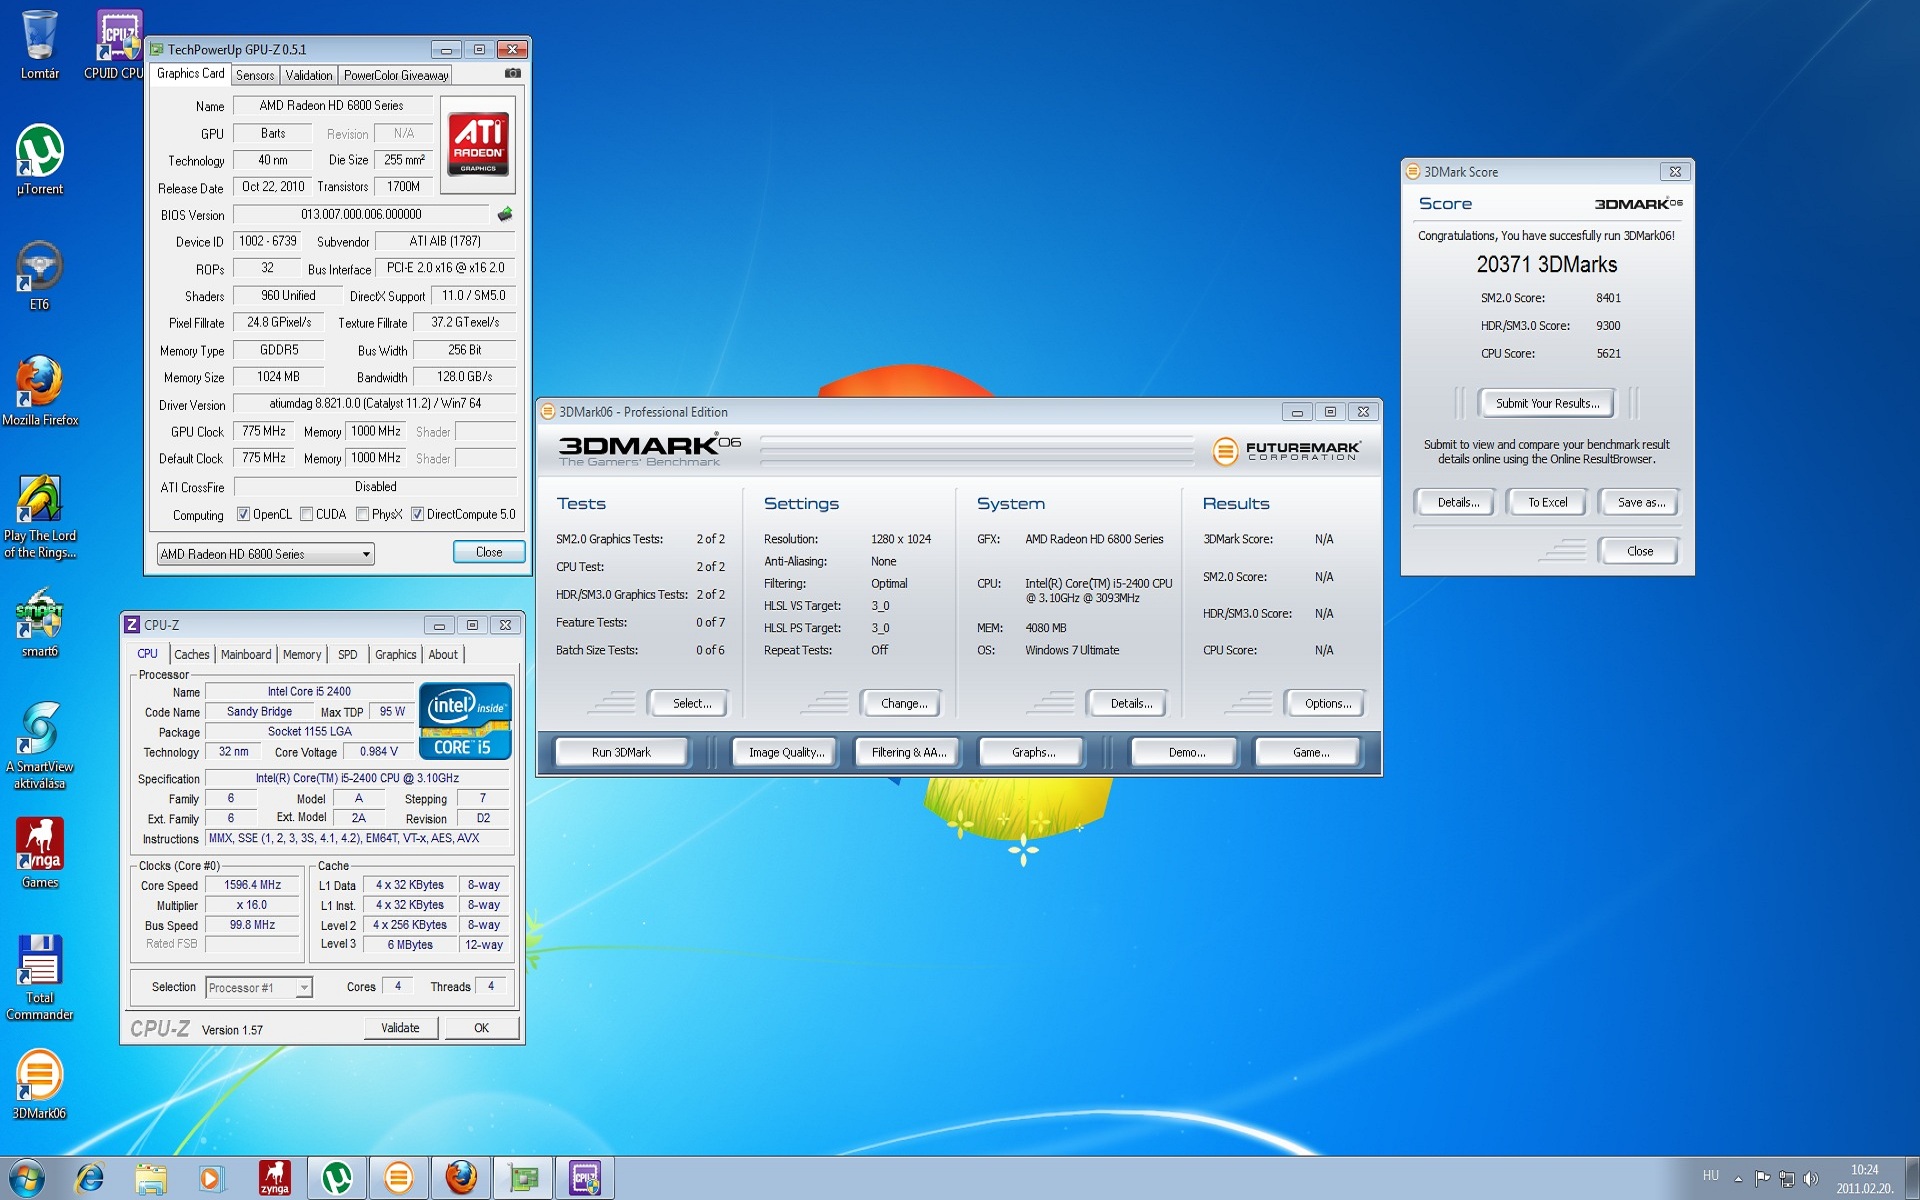Image resolution: width=1920 pixels, height=1200 pixels.
Task: Click the BIOS save chip icon
Action: point(505,214)
